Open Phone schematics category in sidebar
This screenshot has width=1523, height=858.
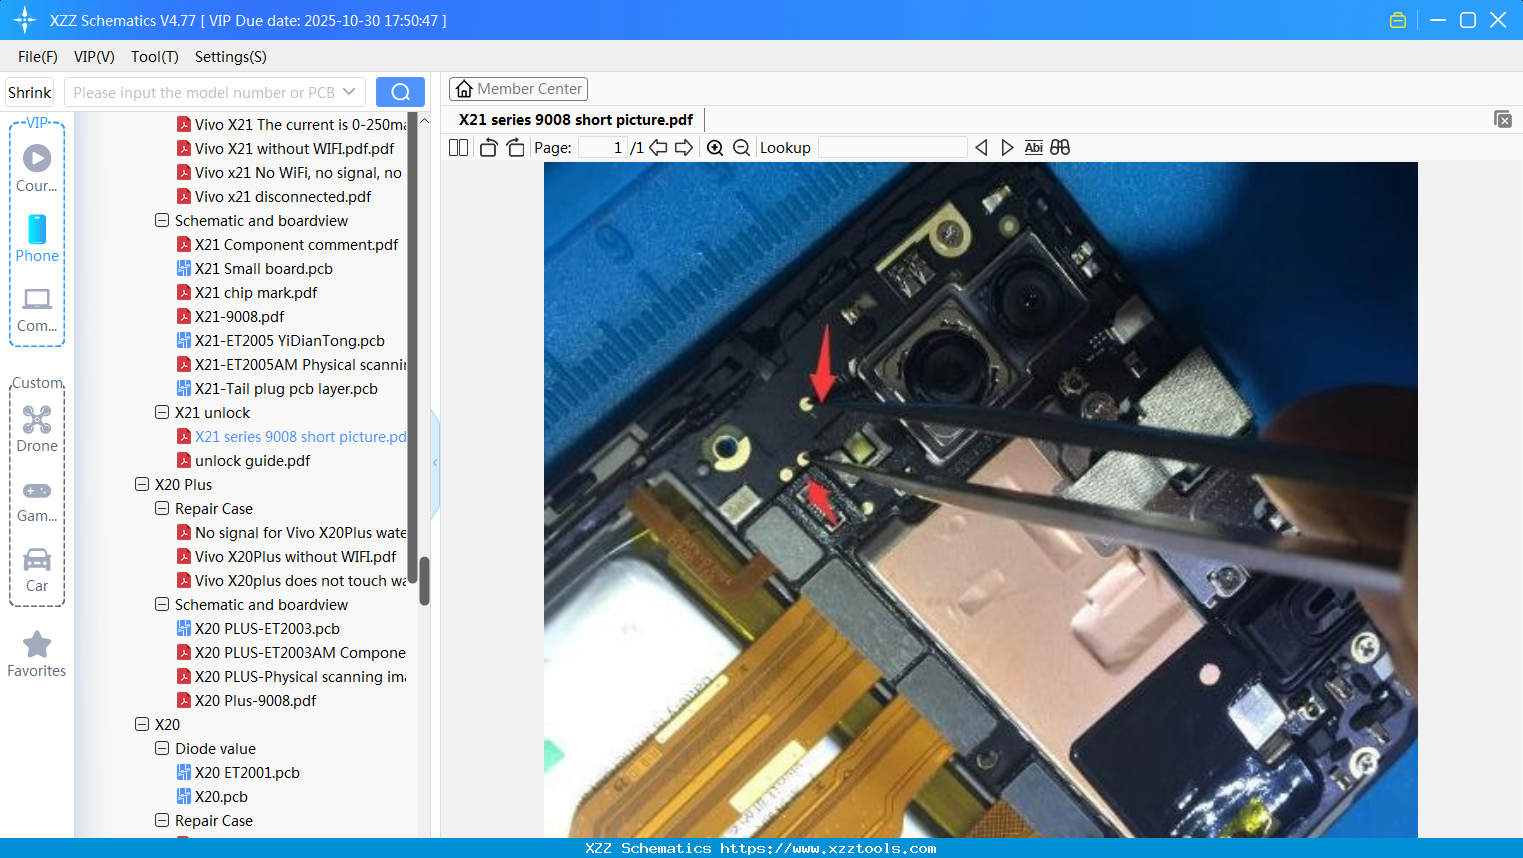point(37,237)
